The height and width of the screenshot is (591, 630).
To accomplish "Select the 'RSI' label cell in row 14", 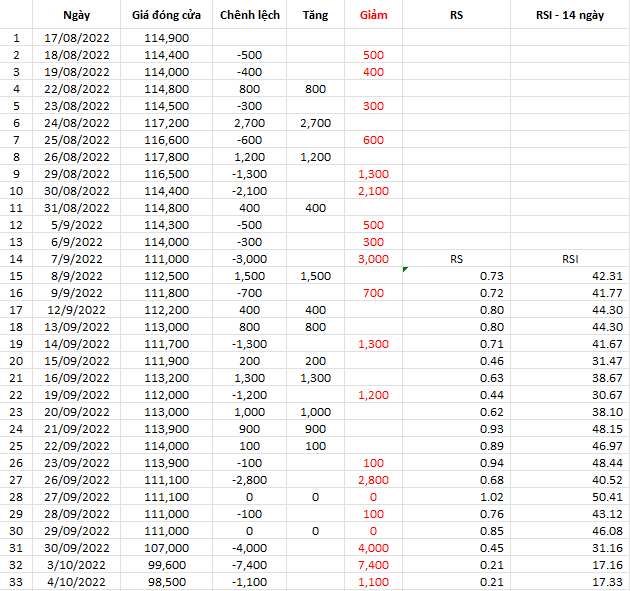I will coord(570,259).
